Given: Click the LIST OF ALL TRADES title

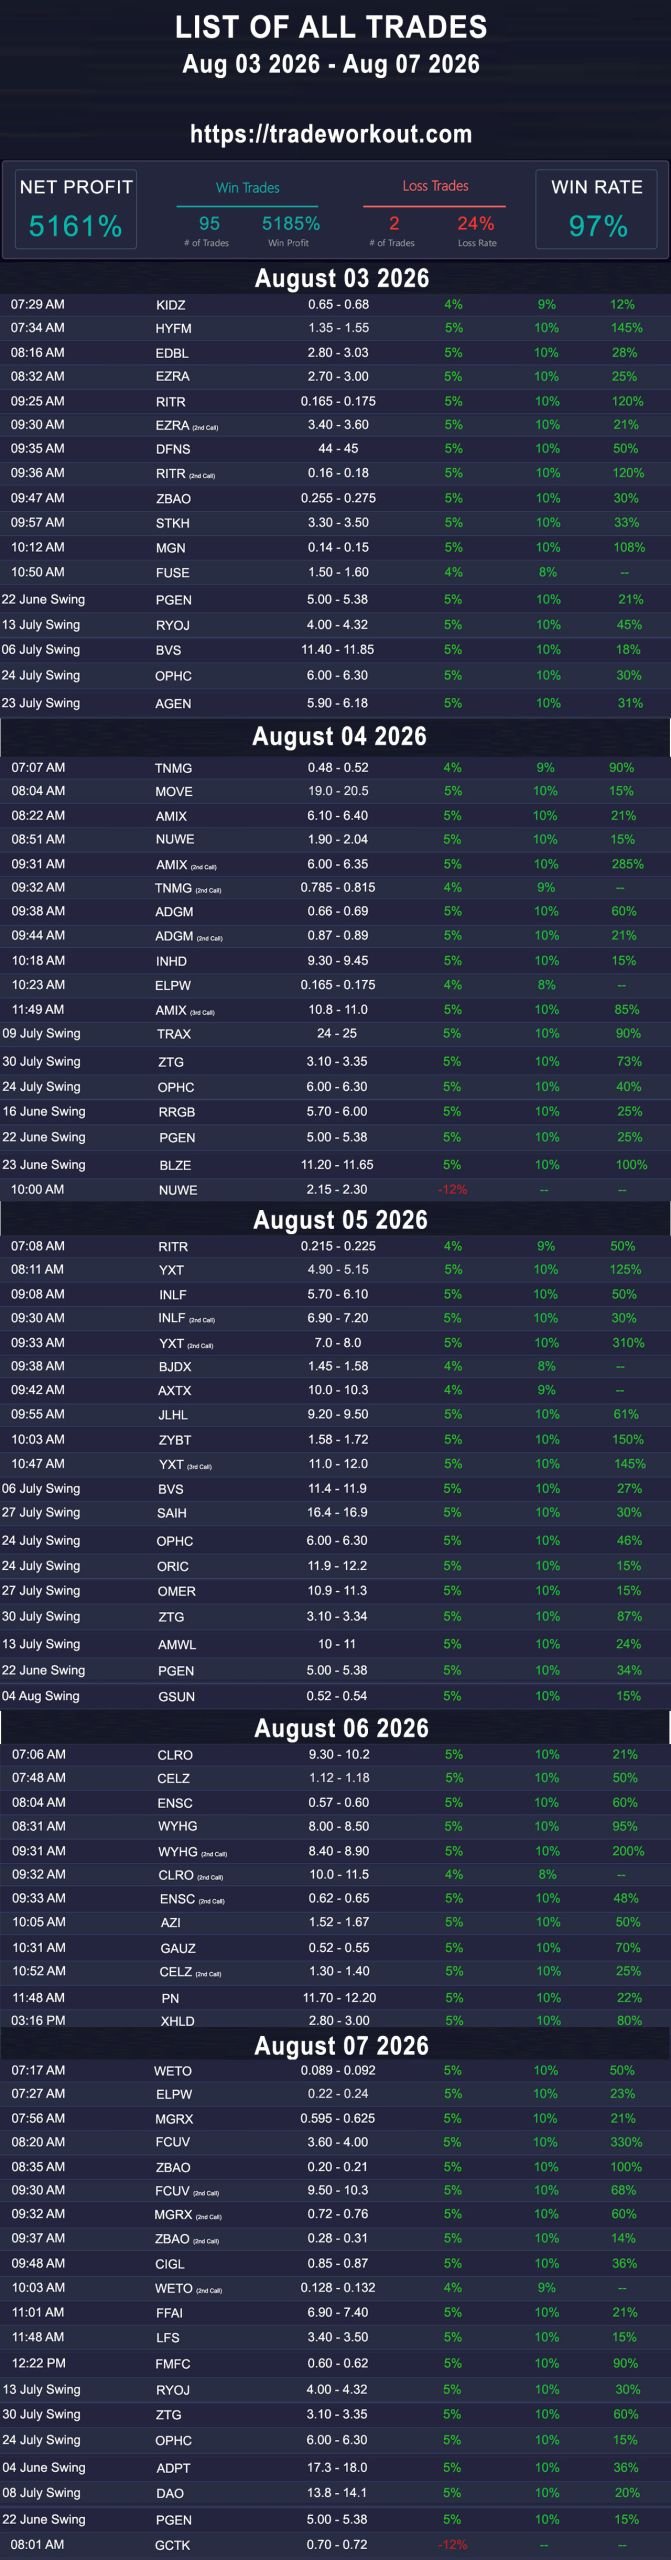Looking at the screenshot, I should pyautogui.click(x=331, y=27).
